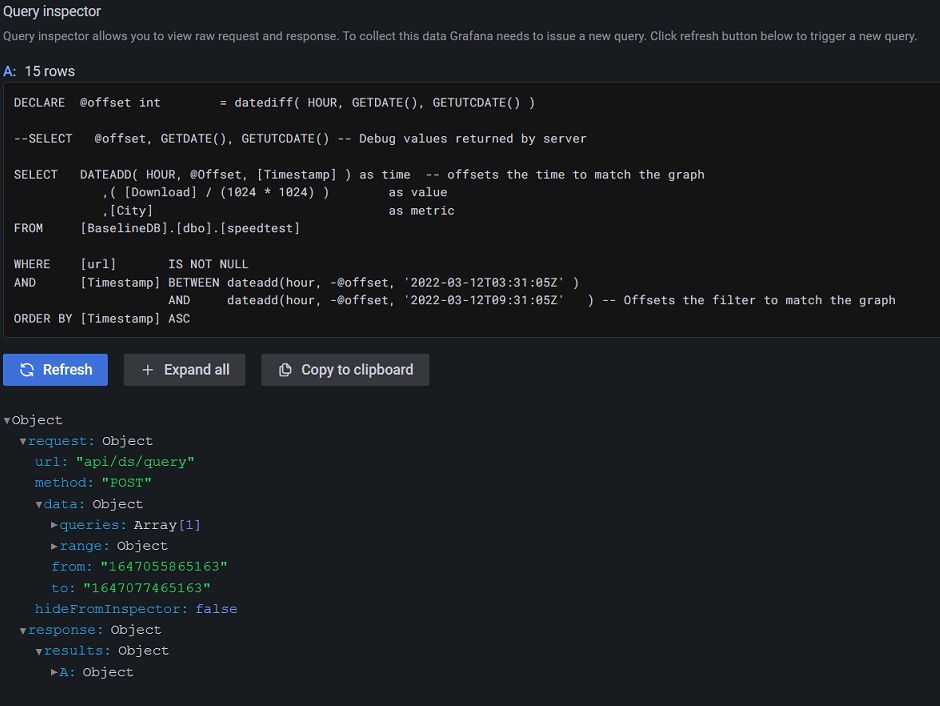Click the Refresh button label
This screenshot has width=940, height=706.
tap(67, 370)
